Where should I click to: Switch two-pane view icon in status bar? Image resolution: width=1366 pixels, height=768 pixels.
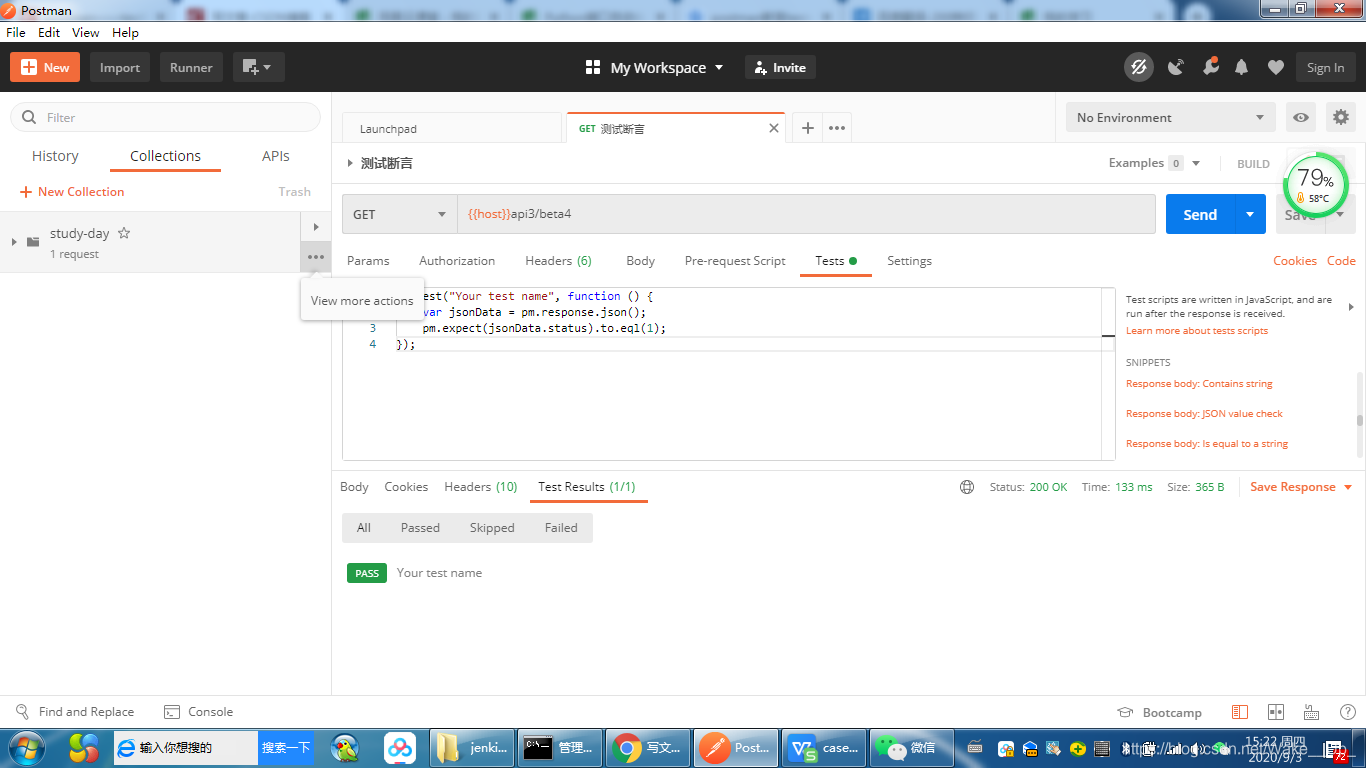(x=1276, y=712)
